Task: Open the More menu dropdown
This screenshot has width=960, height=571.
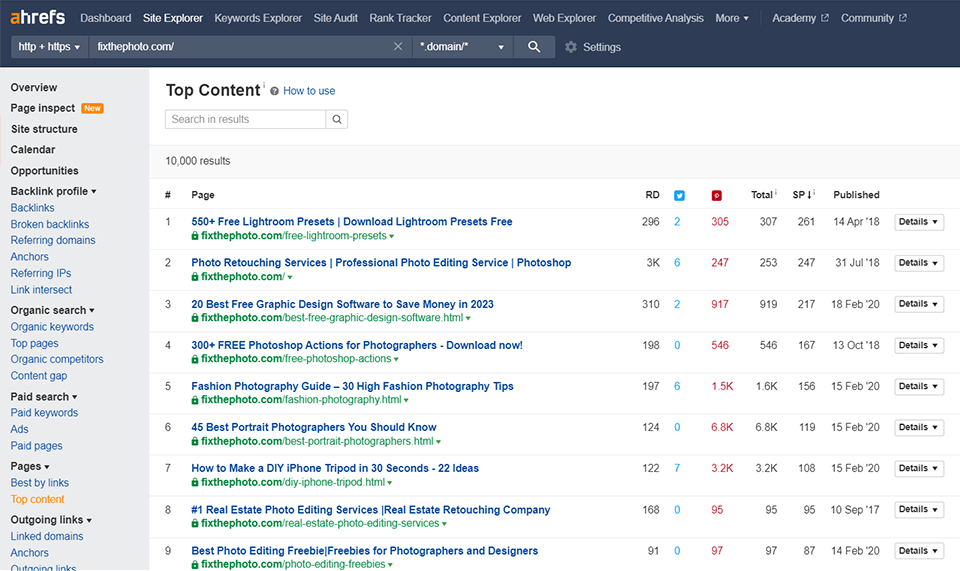Action: tap(732, 18)
